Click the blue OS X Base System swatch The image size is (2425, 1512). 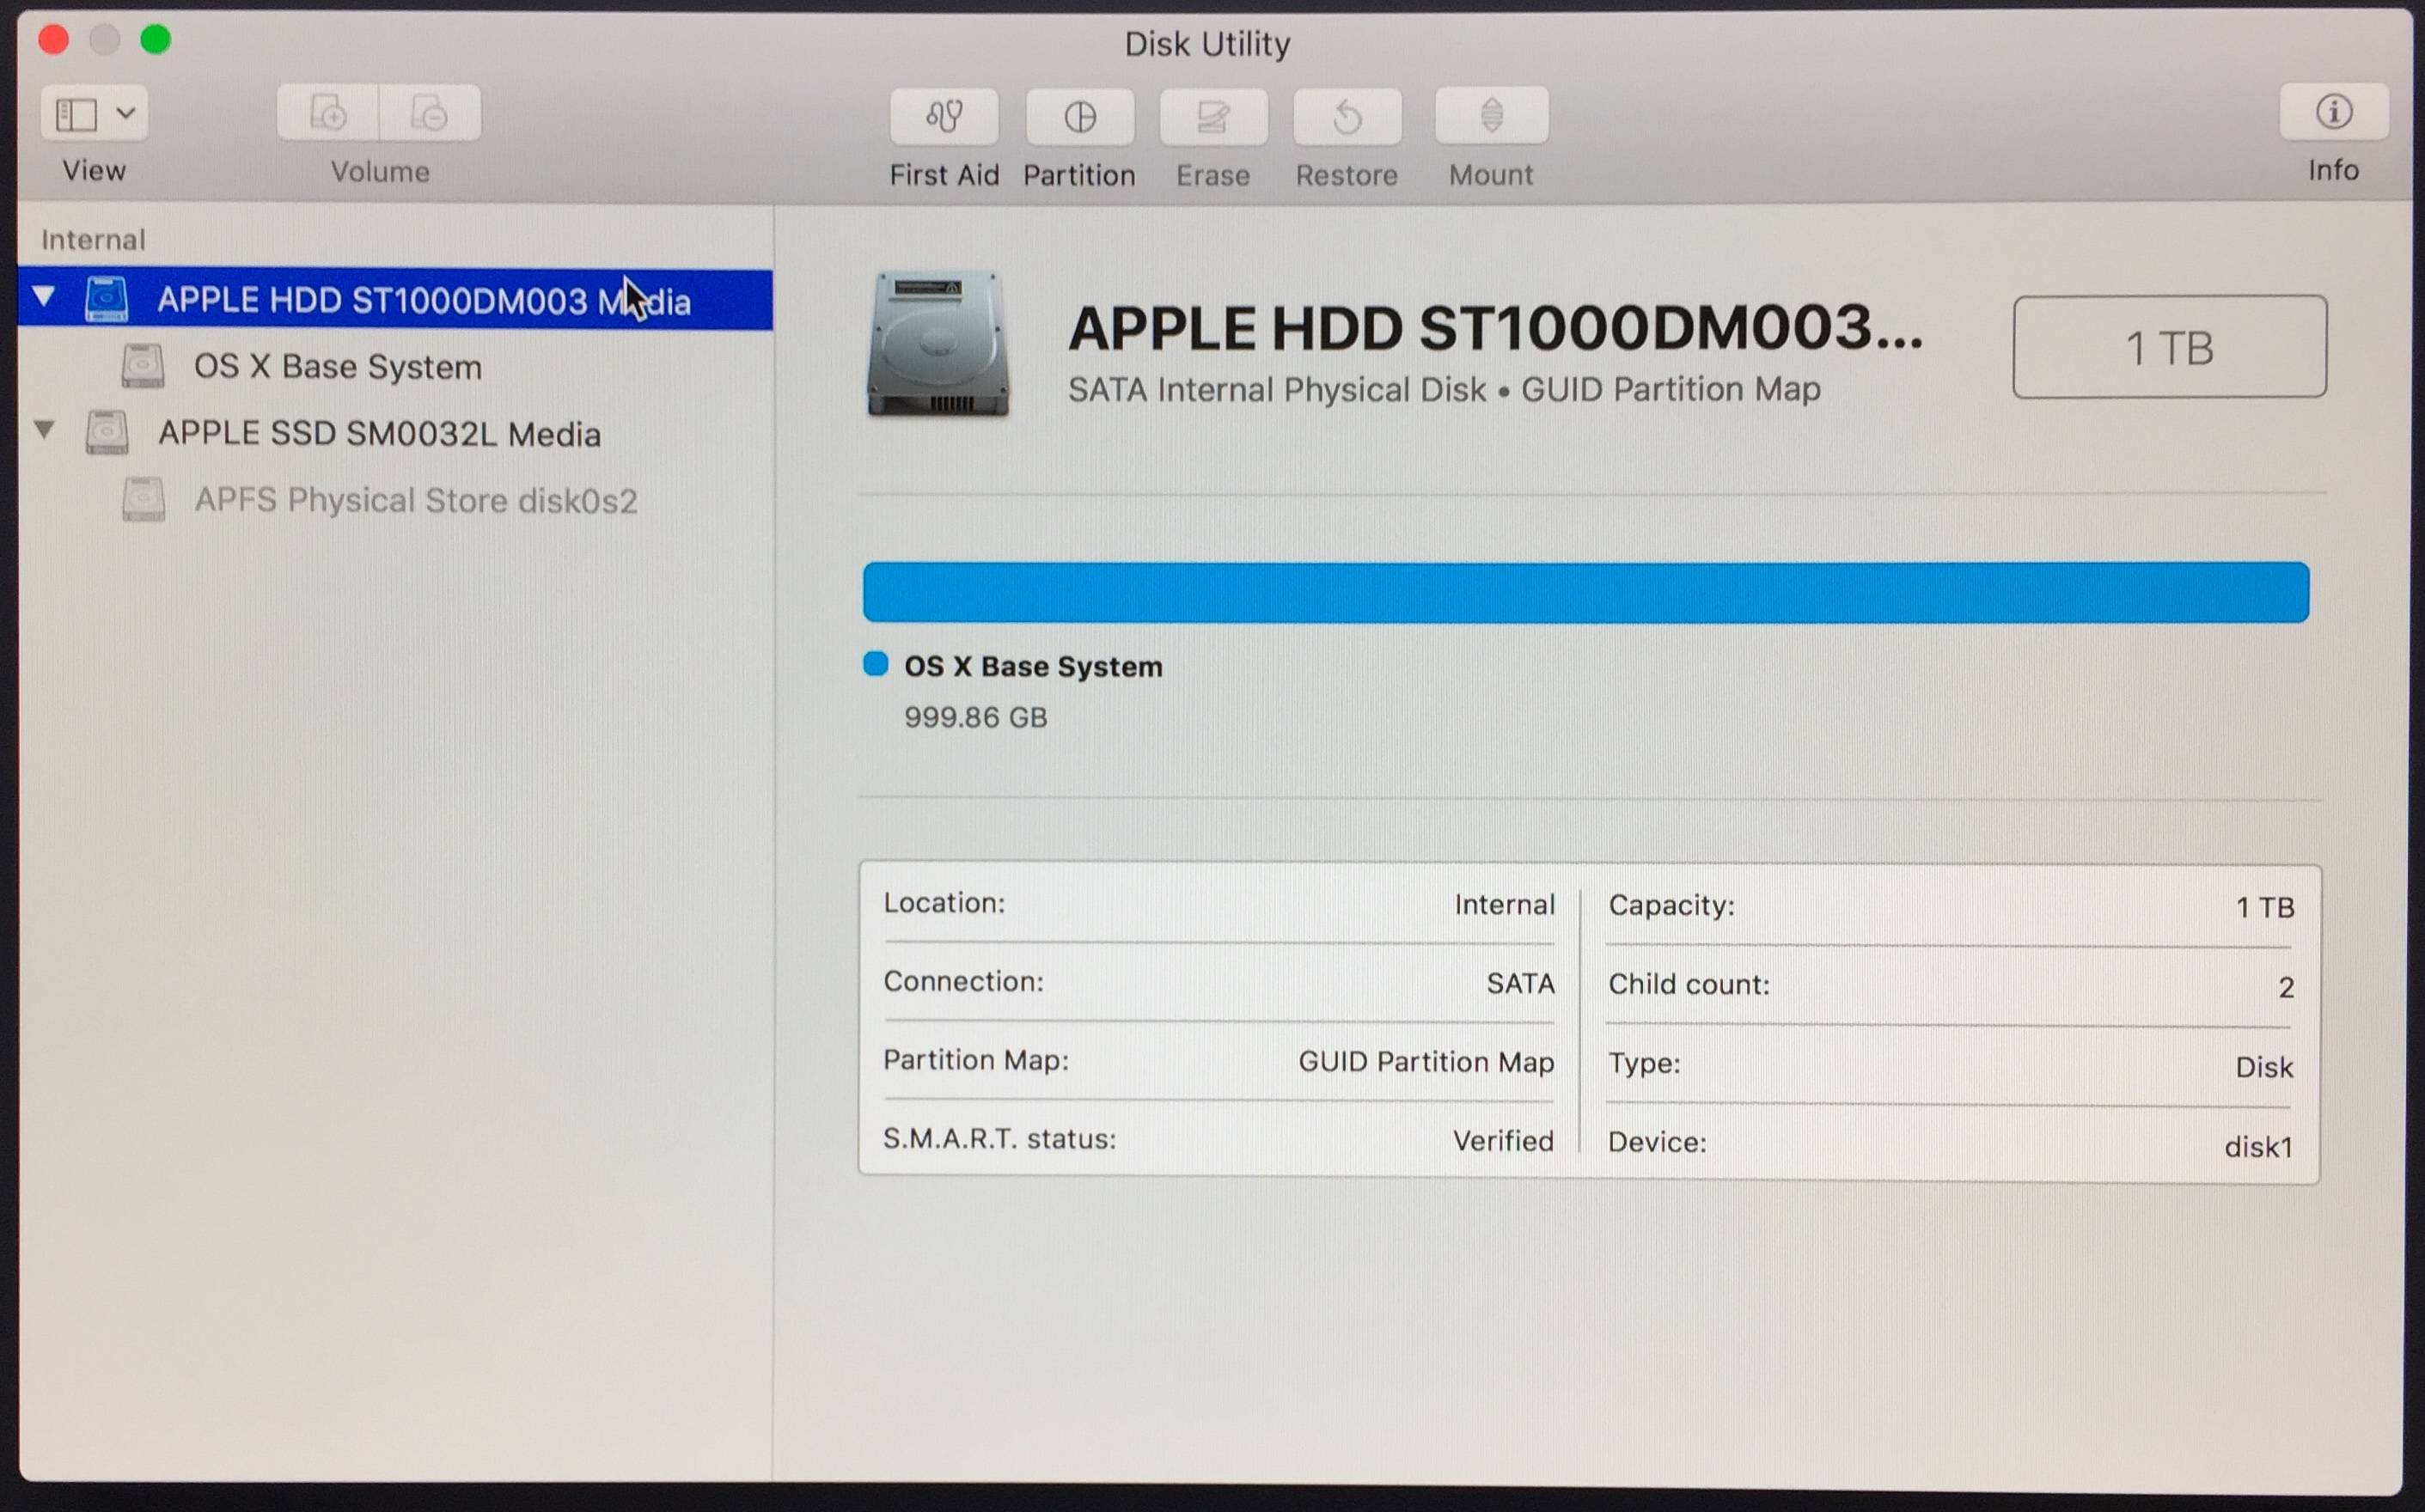pos(875,665)
